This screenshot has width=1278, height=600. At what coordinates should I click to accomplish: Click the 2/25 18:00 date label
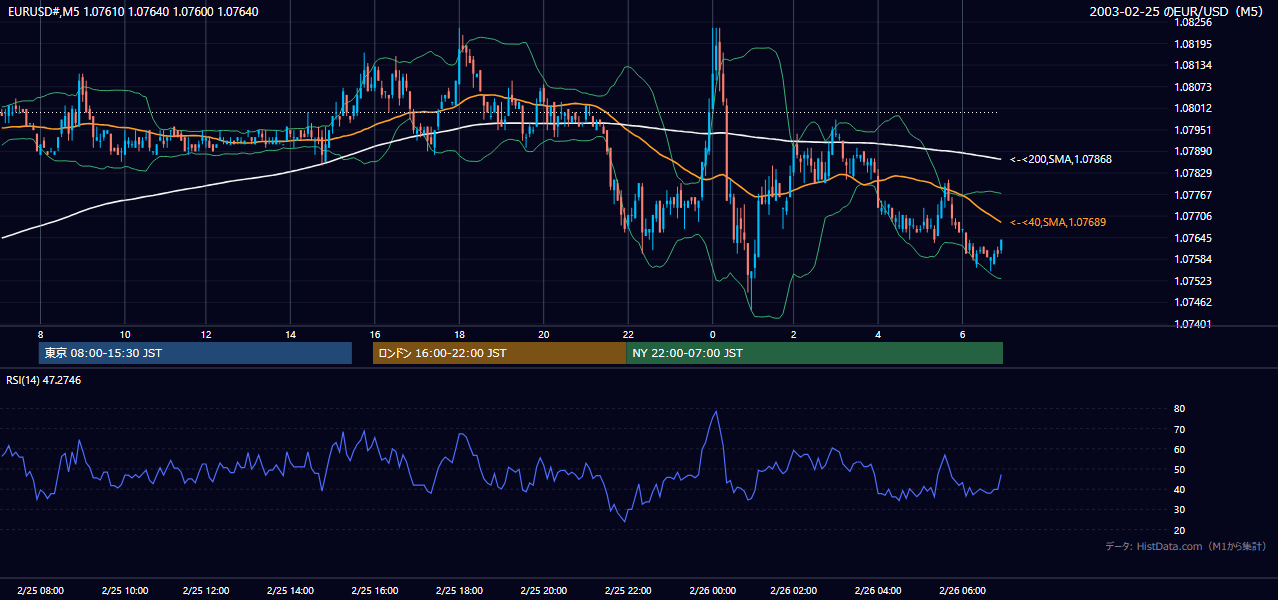click(x=459, y=590)
